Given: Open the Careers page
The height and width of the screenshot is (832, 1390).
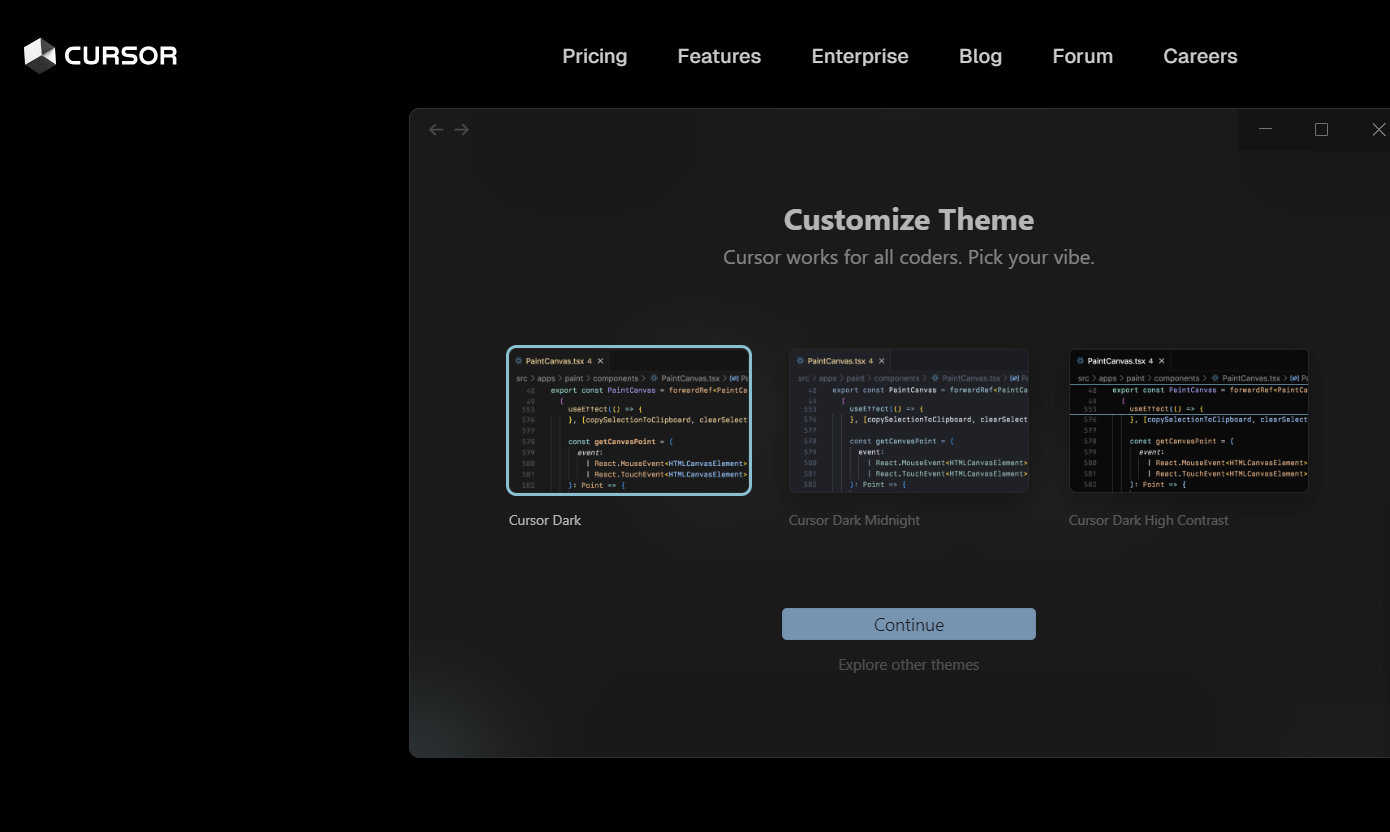Looking at the screenshot, I should (1200, 56).
